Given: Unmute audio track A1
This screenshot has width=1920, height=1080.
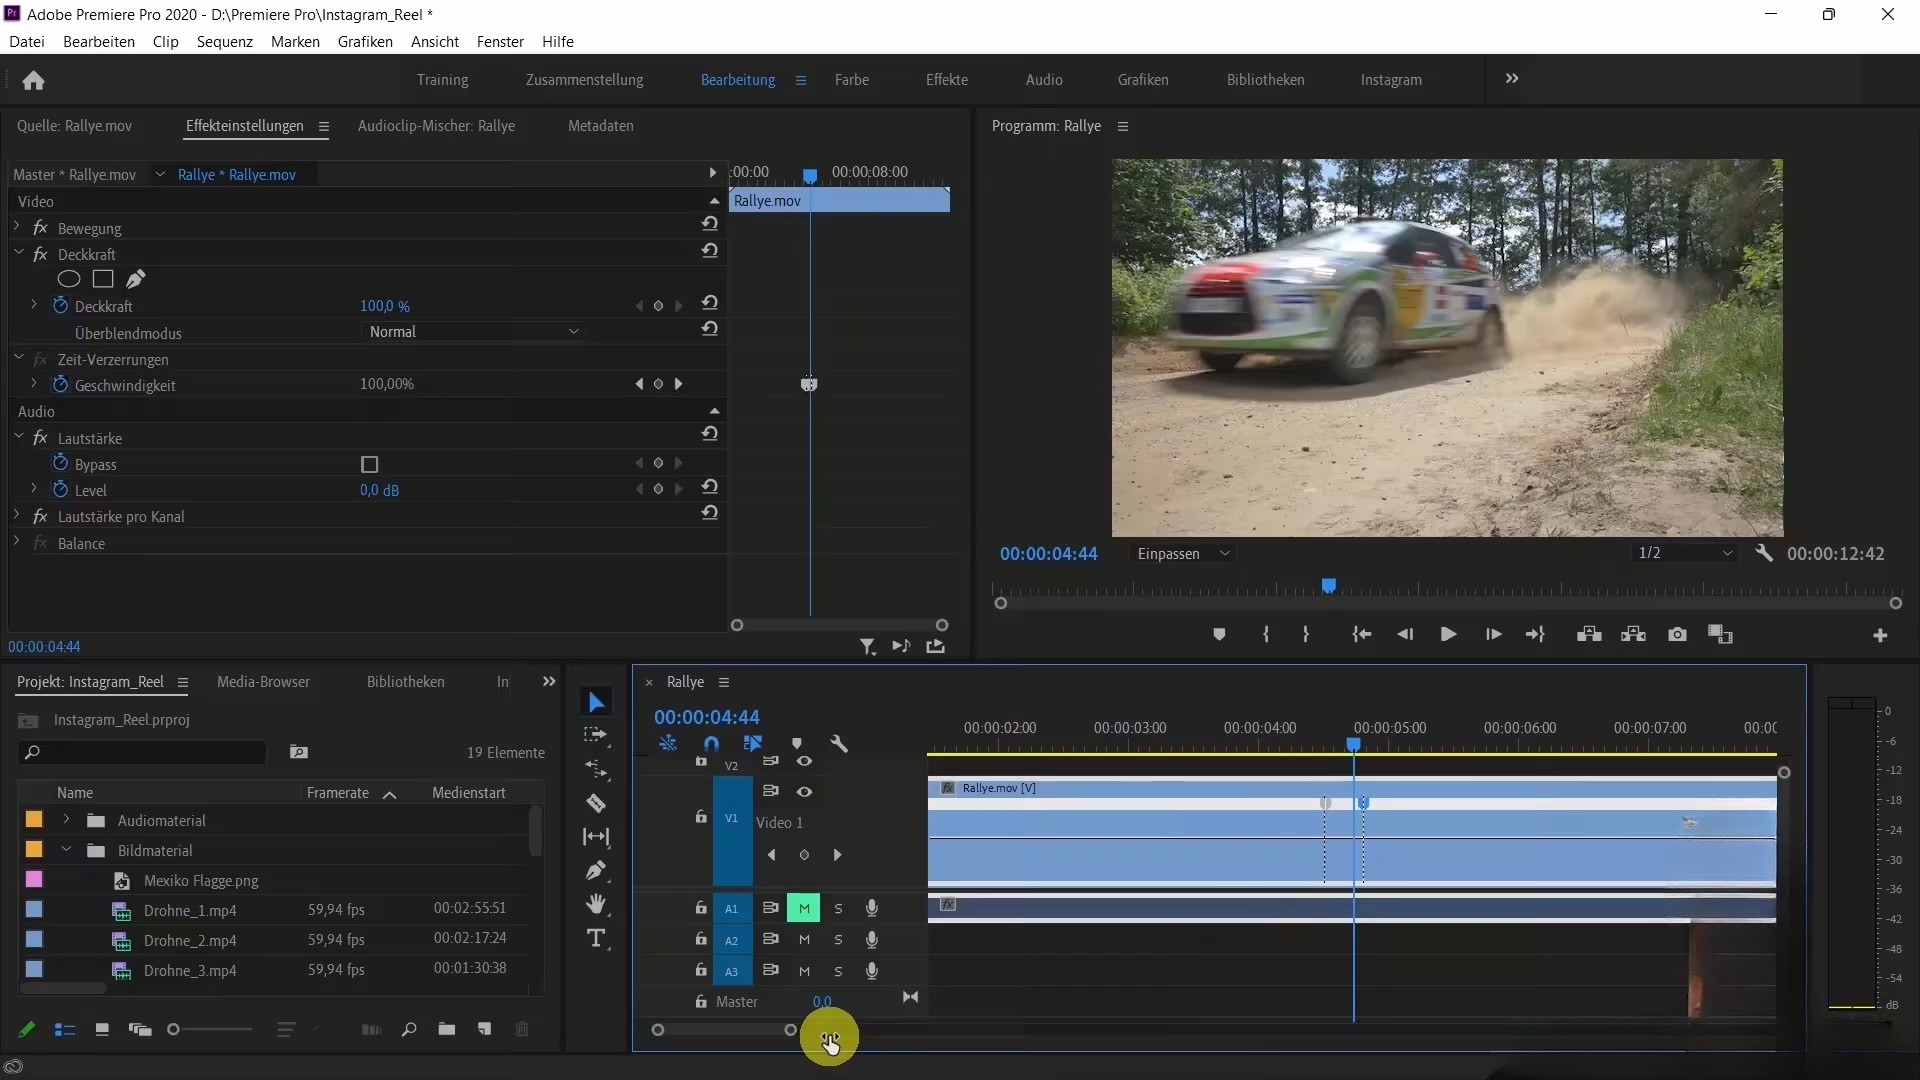Looking at the screenshot, I should (x=803, y=908).
